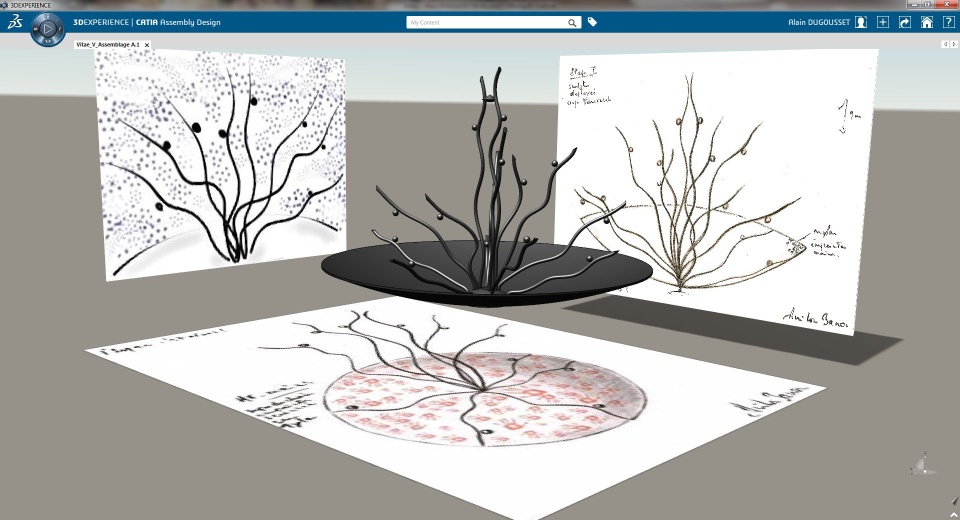The width and height of the screenshot is (960, 520).
Task: Minimize the 3DEXPERIENCE window
Action: (912, 4)
